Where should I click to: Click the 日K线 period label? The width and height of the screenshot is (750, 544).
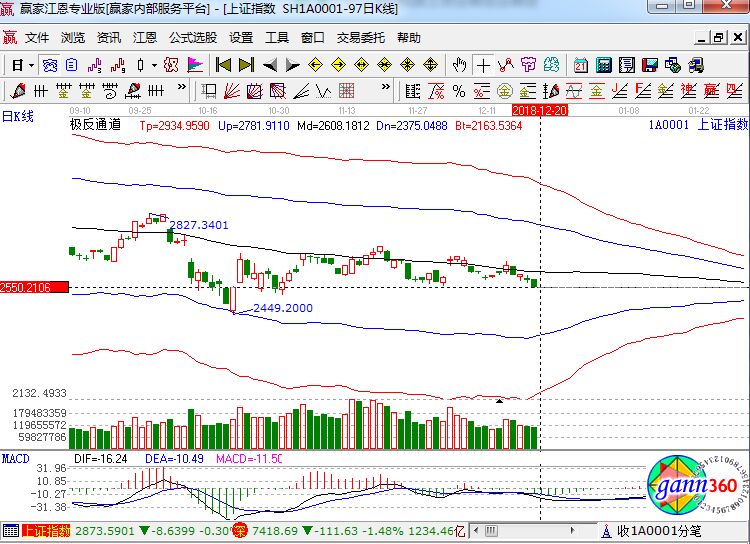(x=18, y=117)
